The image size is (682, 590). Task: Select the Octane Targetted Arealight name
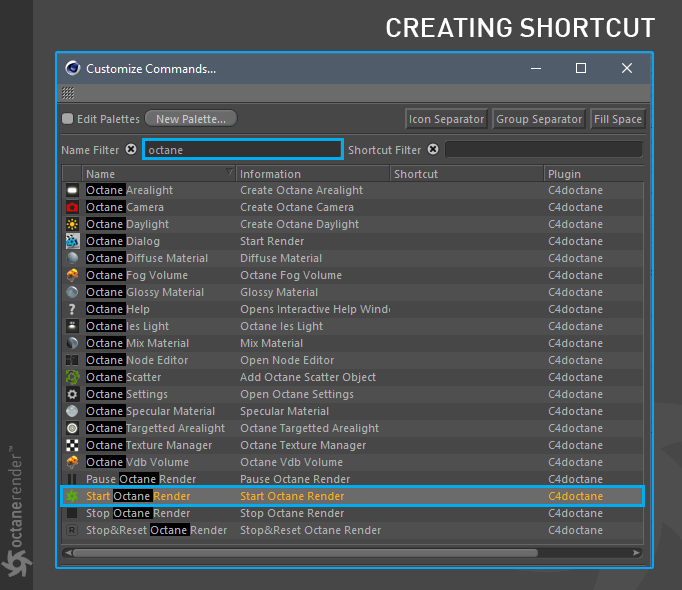[x=155, y=428]
